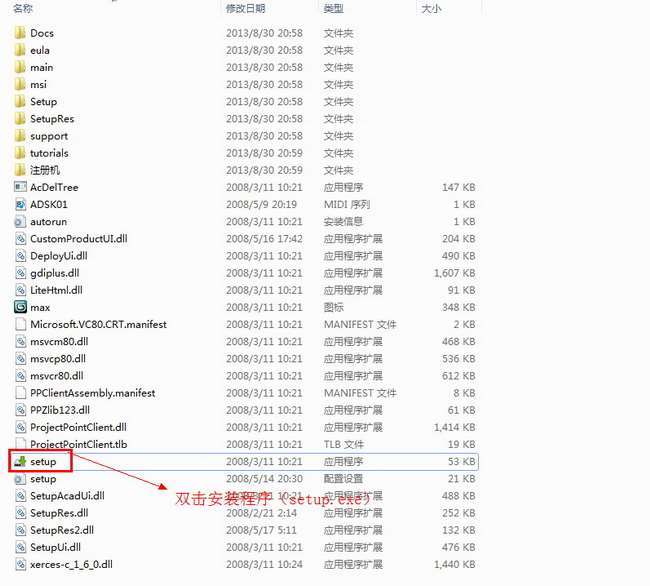The image size is (650, 586).
Task: Select the msvcp80.dll file name
Action: (x=58, y=358)
